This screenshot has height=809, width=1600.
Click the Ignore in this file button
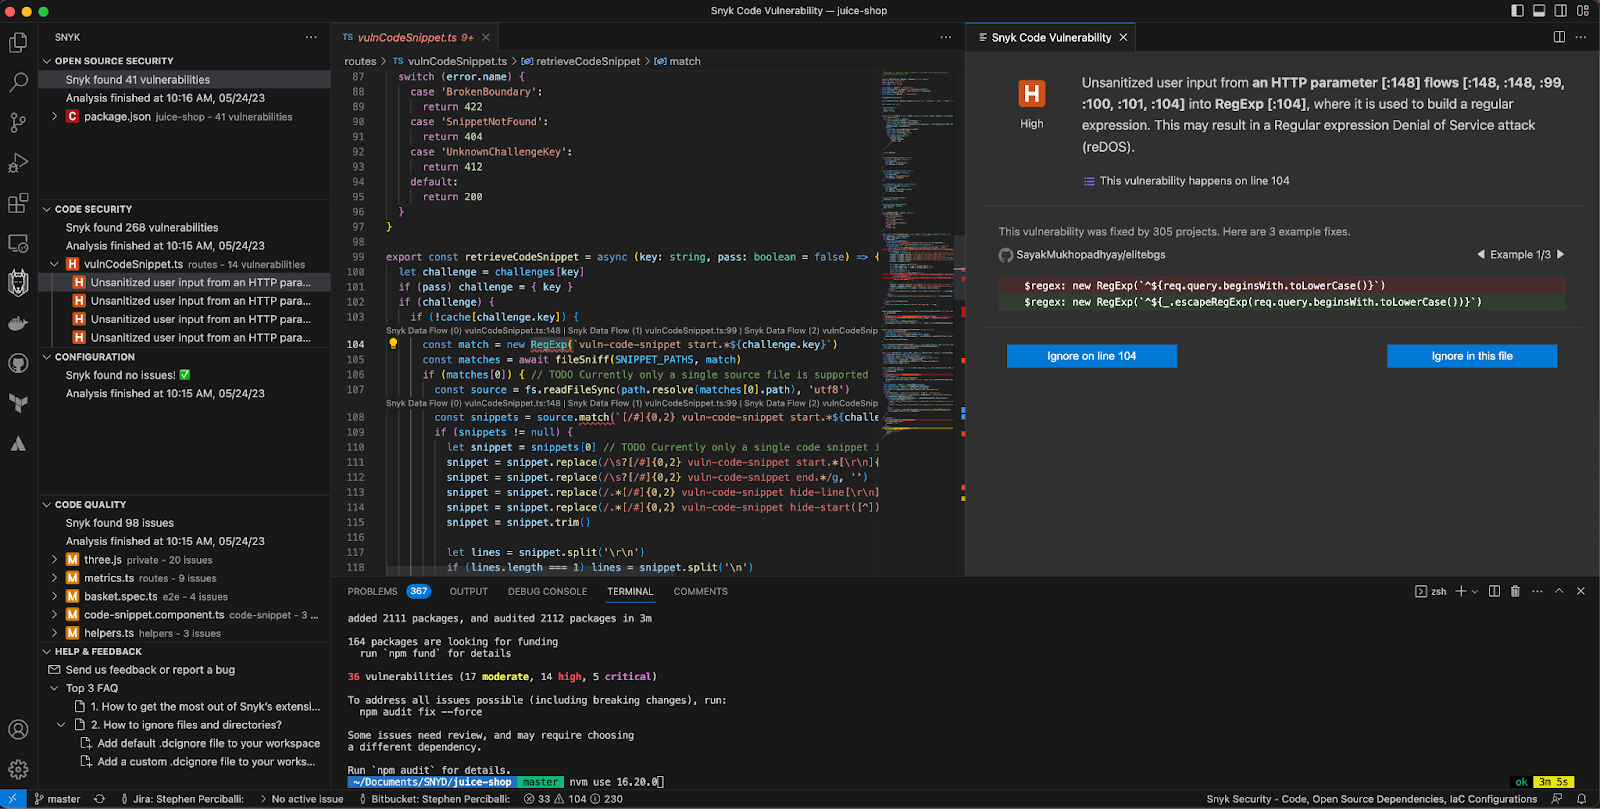[x=1471, y=356]
